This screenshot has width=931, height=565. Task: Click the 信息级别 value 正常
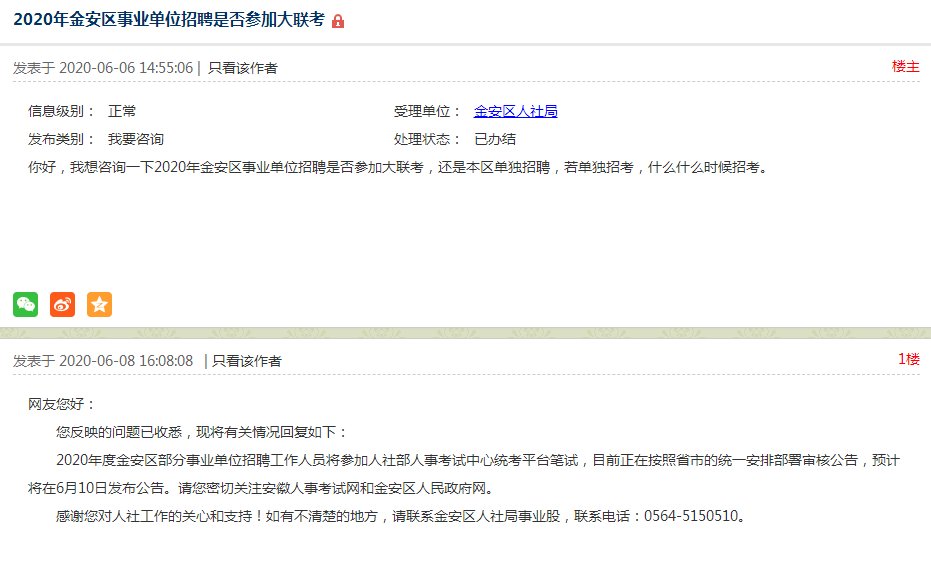point(122,111)
